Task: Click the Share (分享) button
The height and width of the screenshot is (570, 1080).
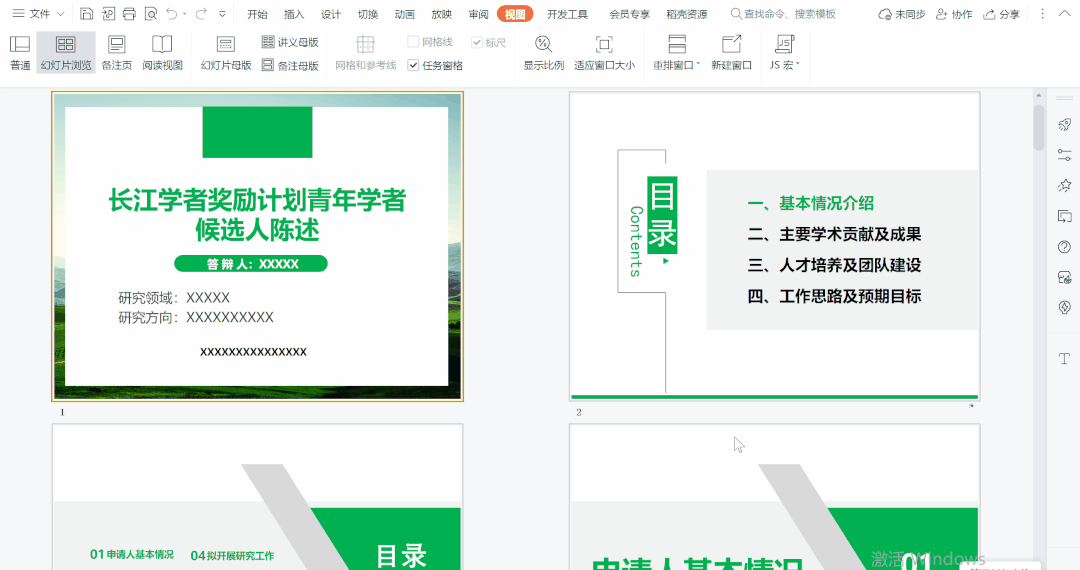Action: tap(1001, 14)
